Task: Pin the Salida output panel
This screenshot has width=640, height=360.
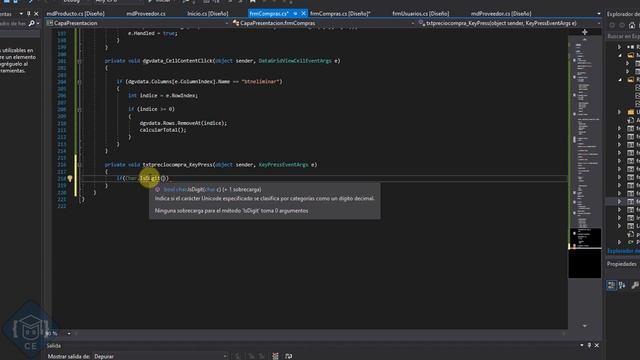Action: pyautogui.click(x=589, y=345)
